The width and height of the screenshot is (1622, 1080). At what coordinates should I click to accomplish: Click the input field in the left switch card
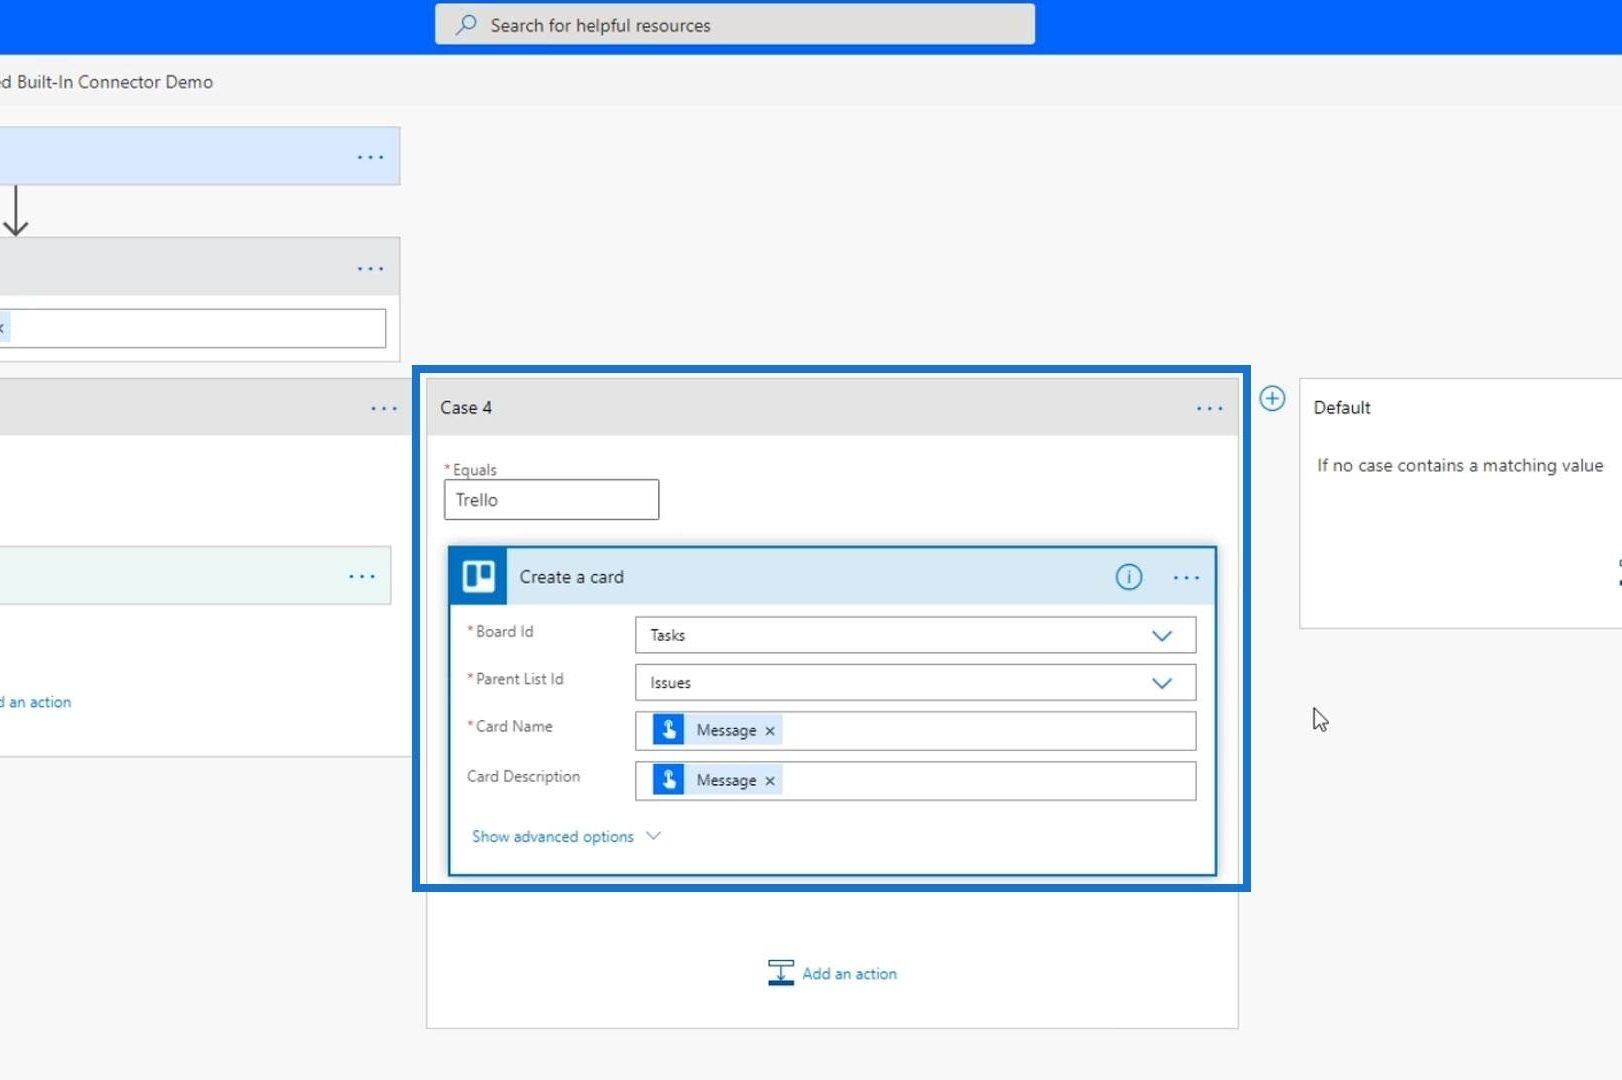click(x=193, y=328)
